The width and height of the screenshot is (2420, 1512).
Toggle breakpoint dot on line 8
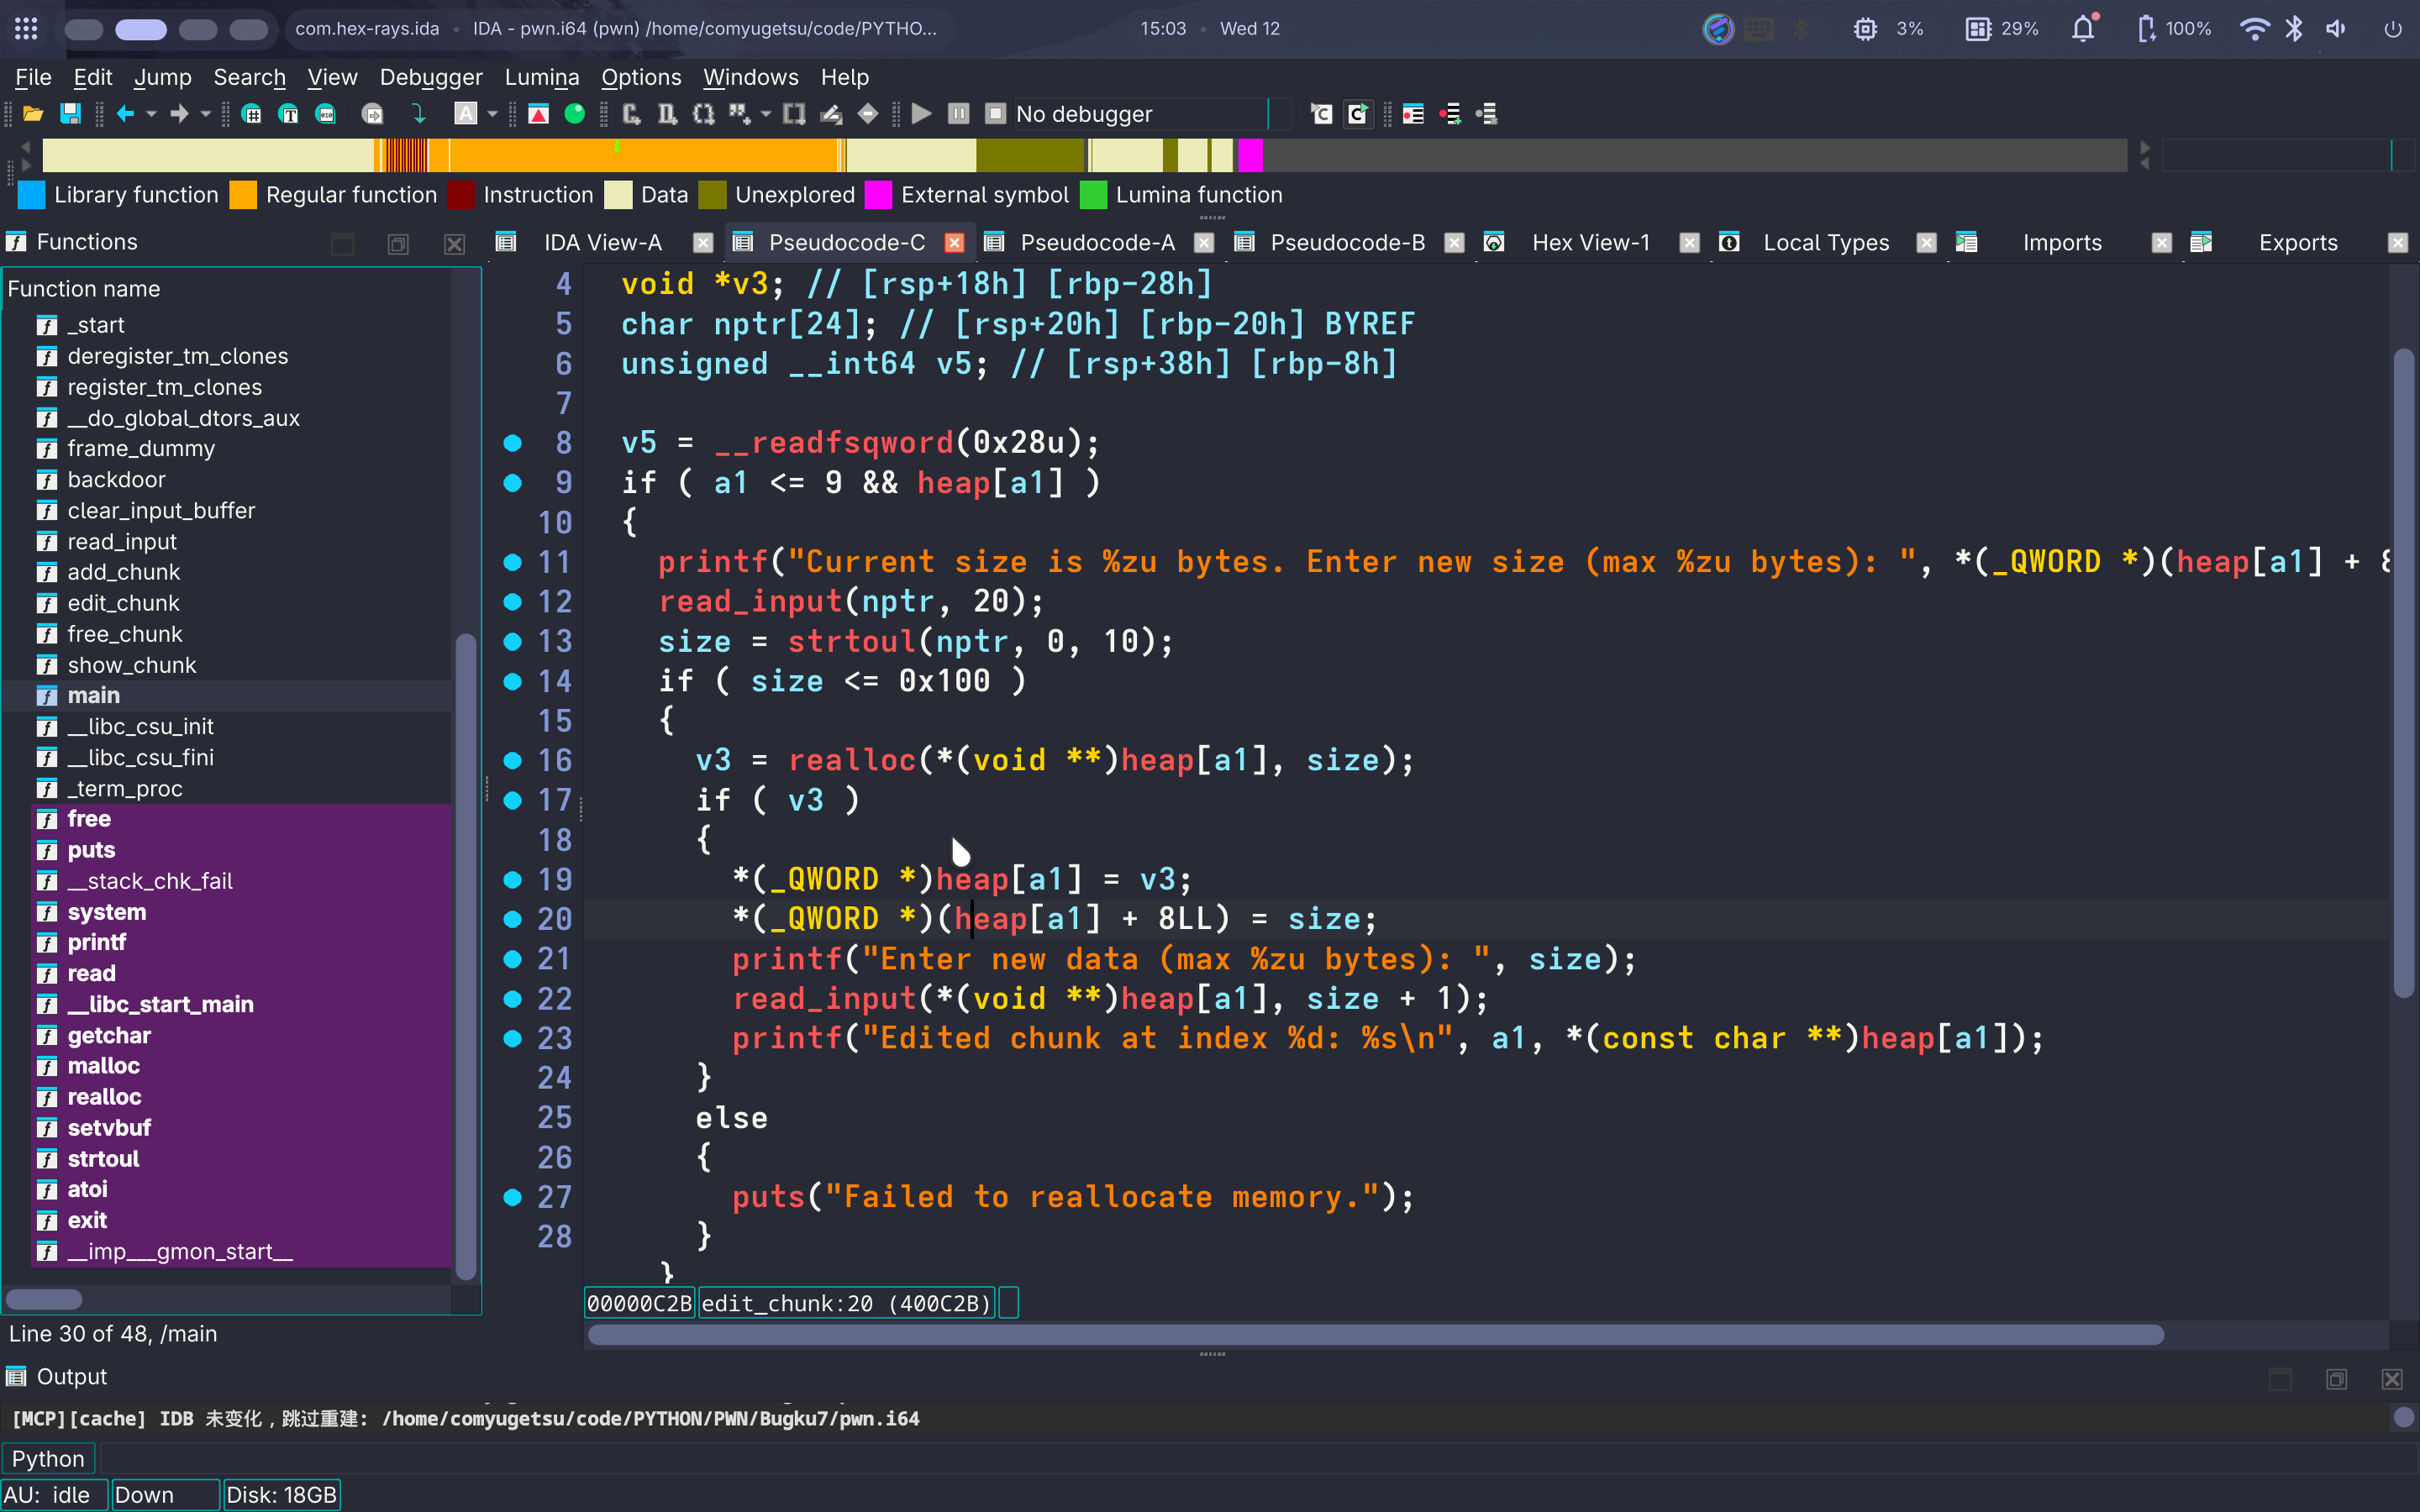[x=512, y=442]
